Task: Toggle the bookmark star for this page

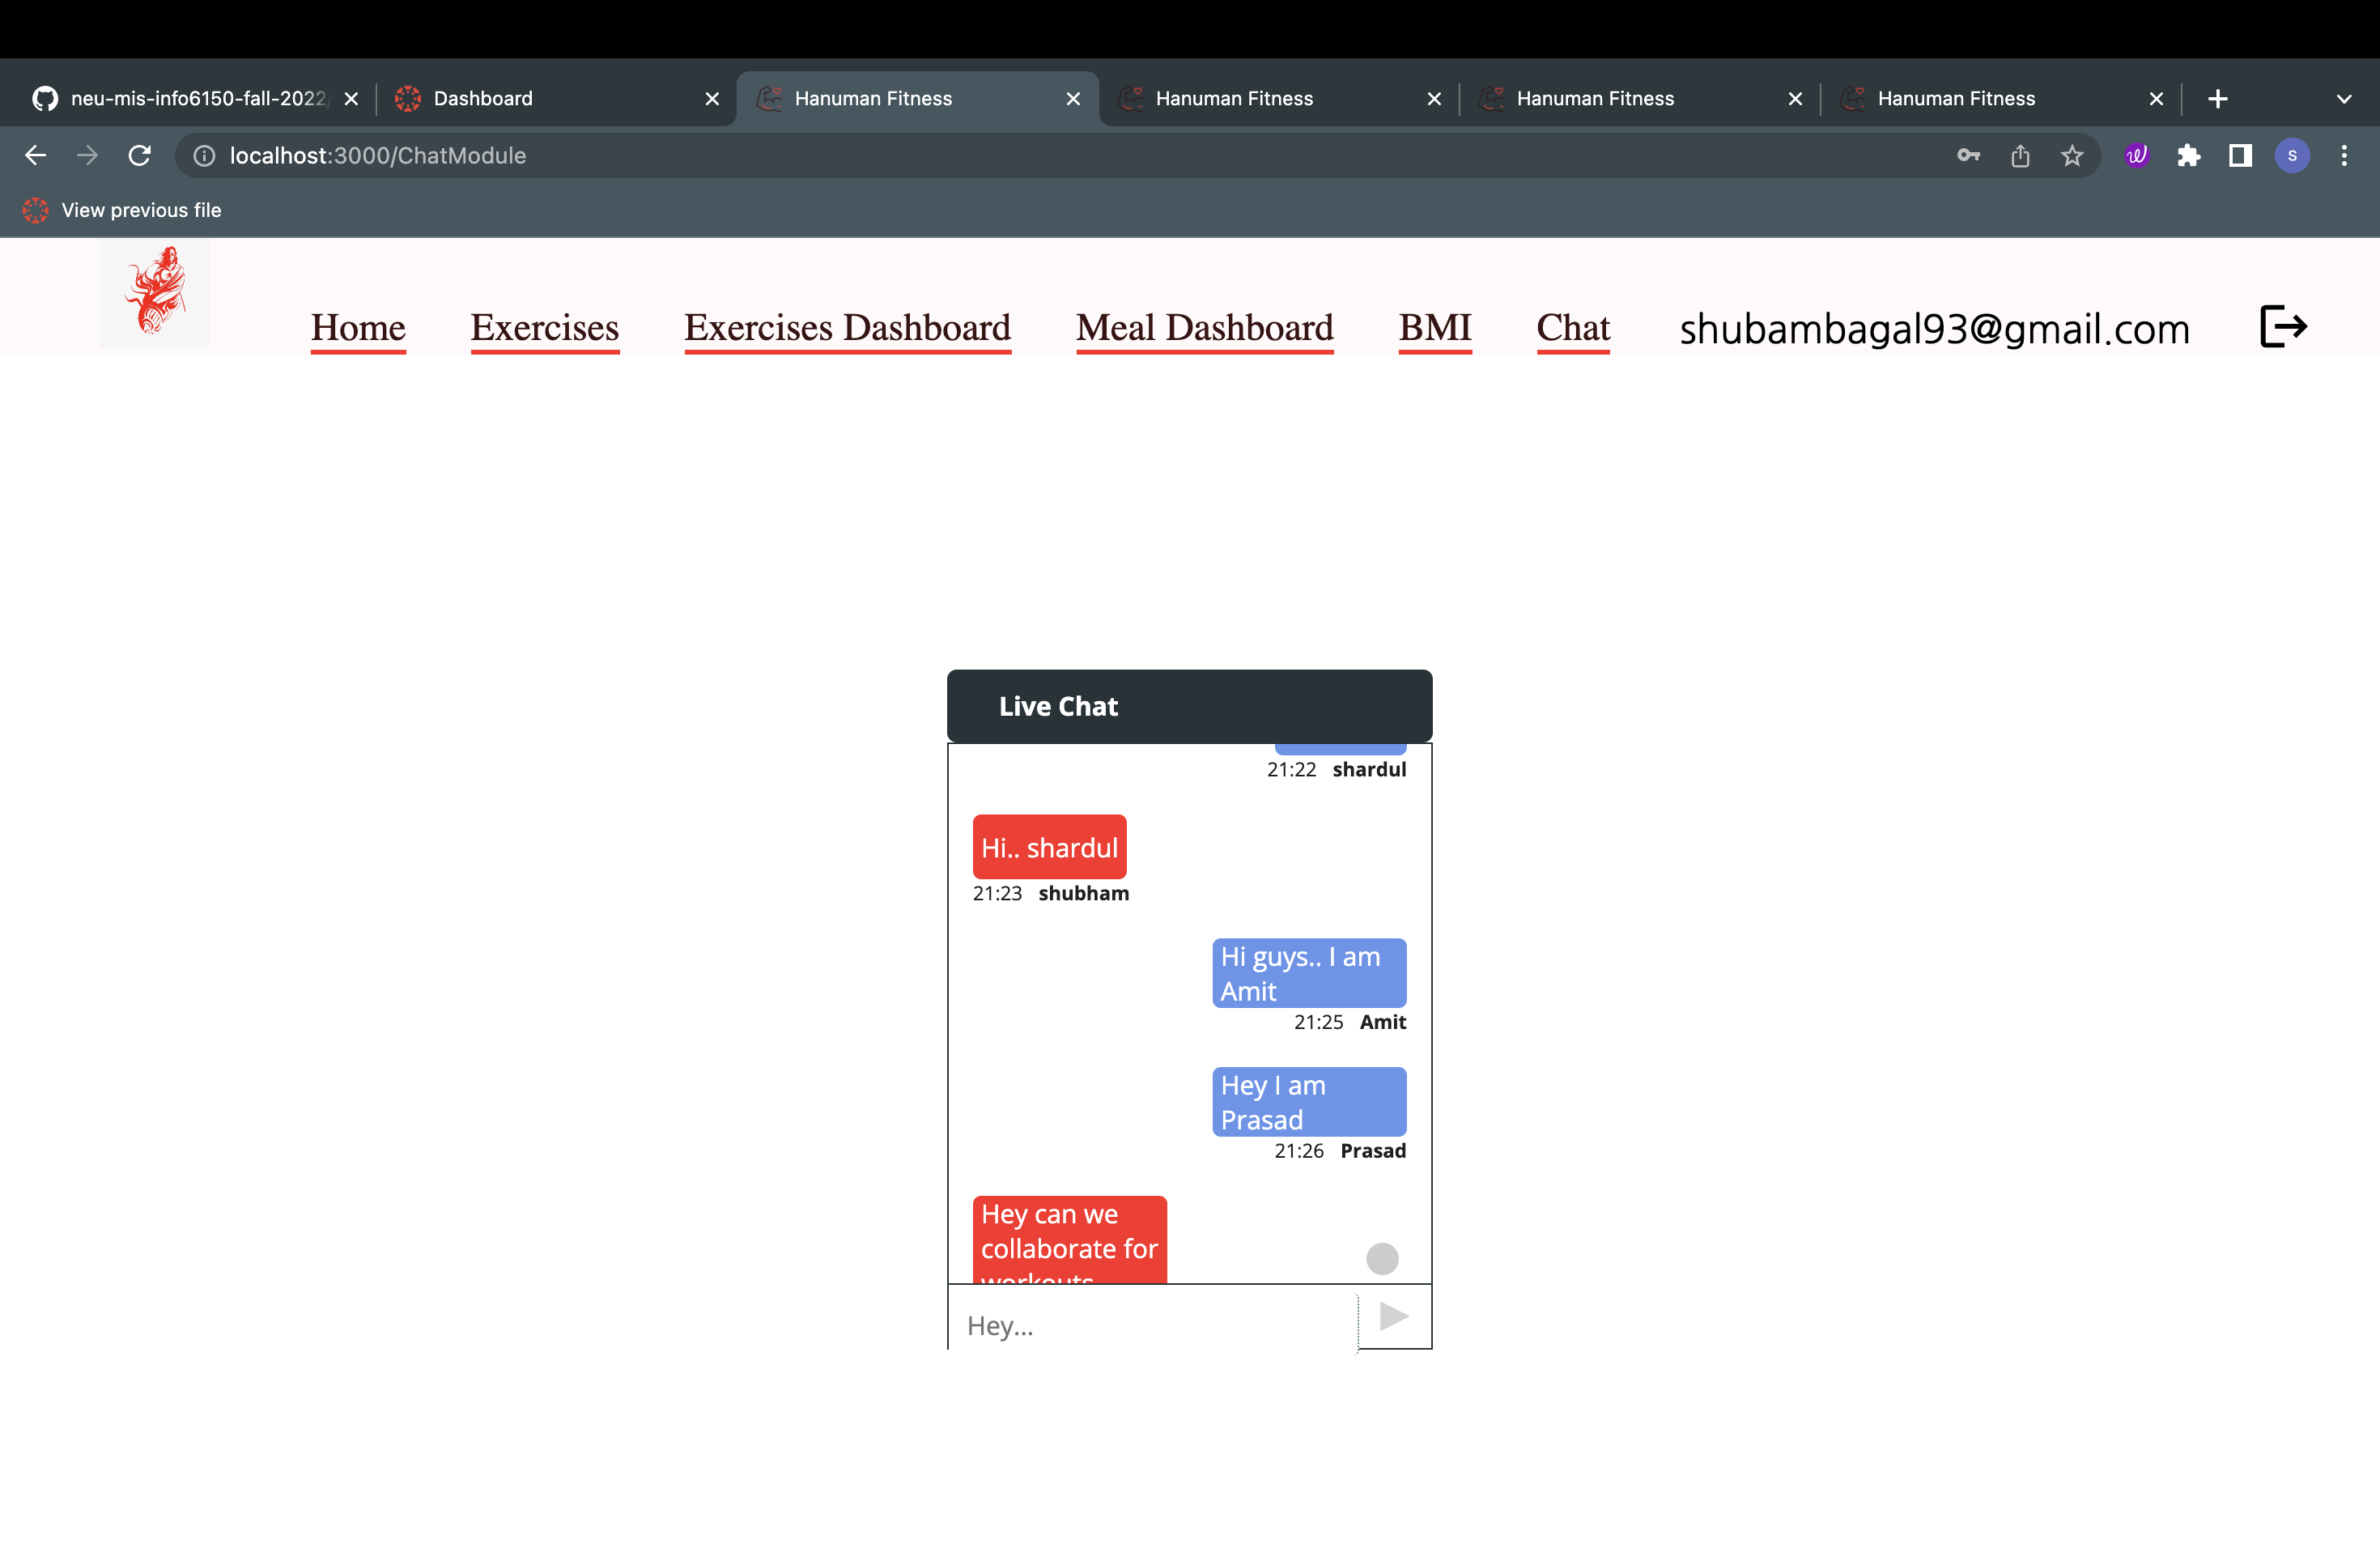Action: (x=2071, y=155)
